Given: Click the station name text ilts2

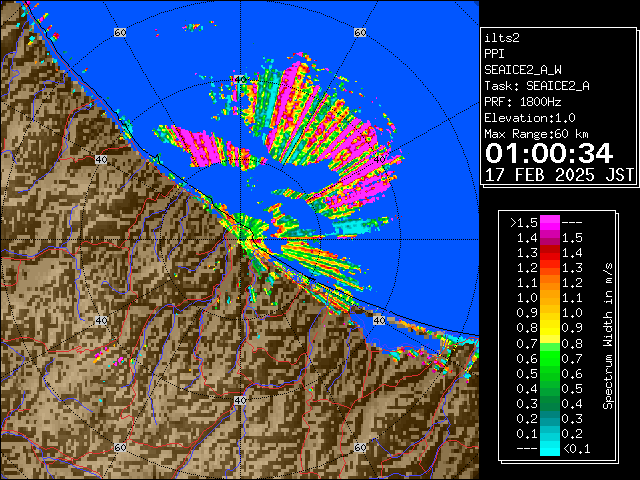Looking at the screenshot, I should (502, 38).
